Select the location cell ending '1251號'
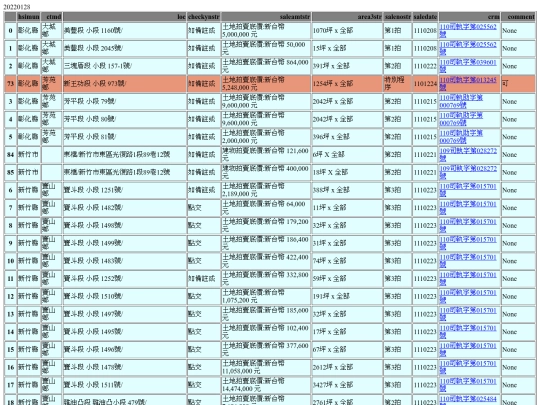 (x=125, y=190)
